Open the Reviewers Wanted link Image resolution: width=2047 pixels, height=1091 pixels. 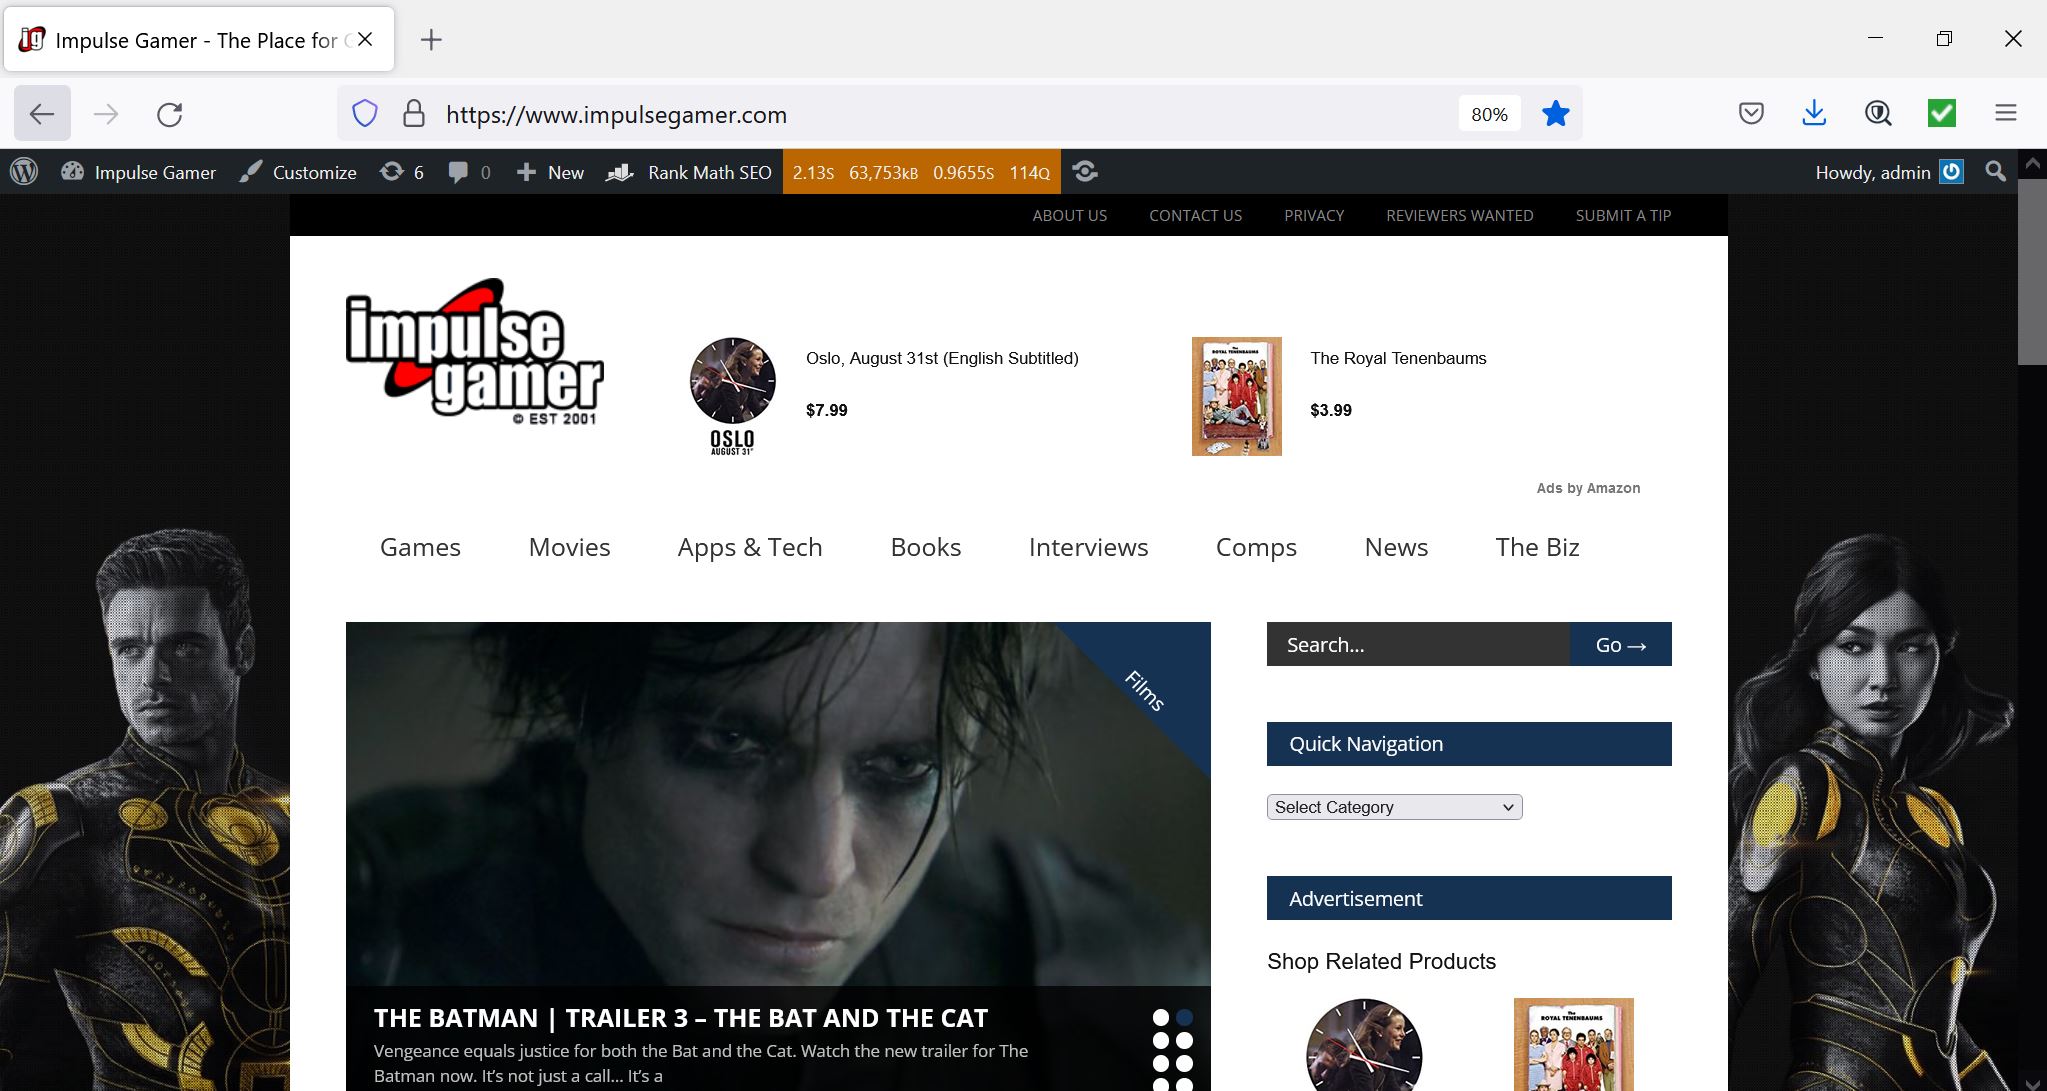(1459, 215)
